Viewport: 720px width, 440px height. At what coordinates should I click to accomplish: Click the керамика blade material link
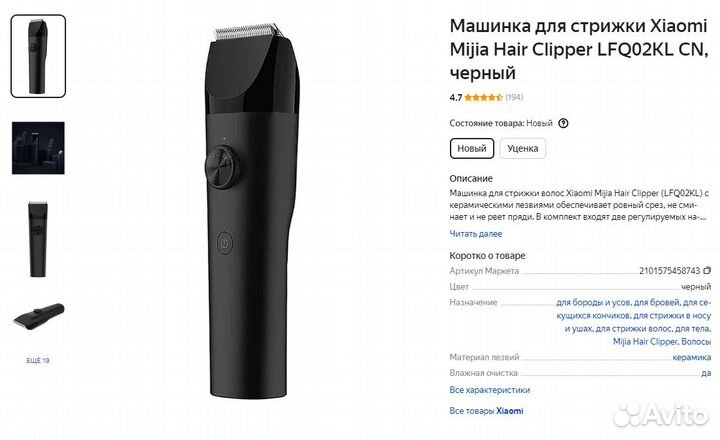tap(692, 357)
